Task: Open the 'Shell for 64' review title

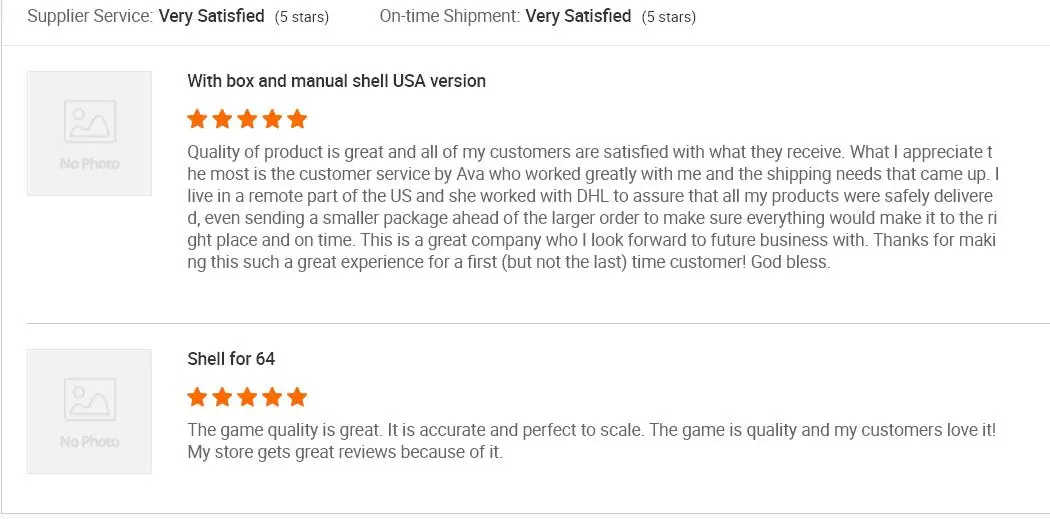Action: click(231, 359)
